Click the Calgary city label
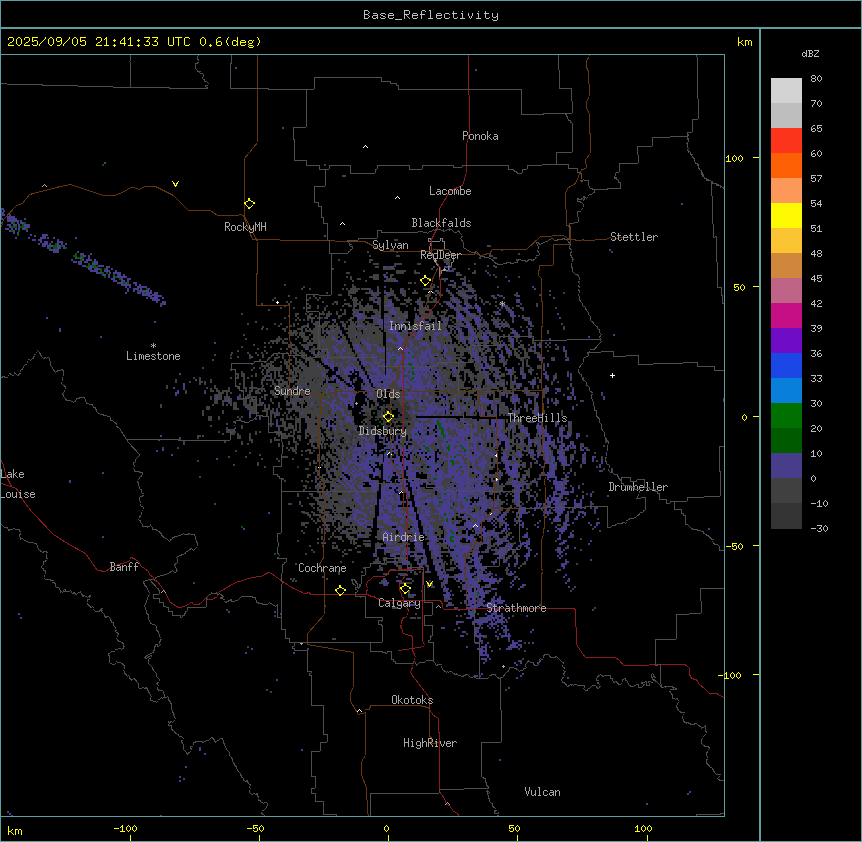 [x=399, y=603]
